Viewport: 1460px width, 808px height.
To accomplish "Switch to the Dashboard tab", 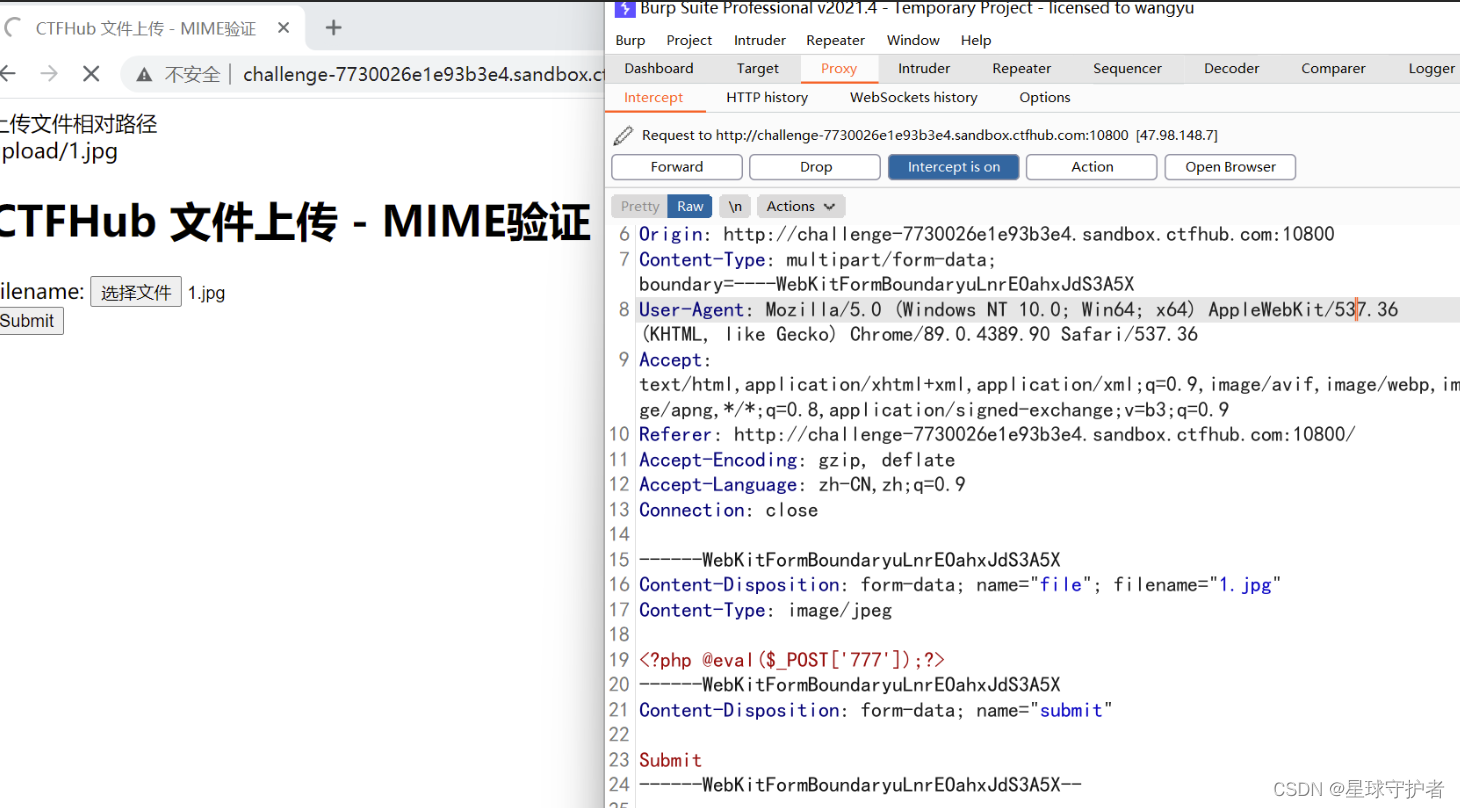I will click(x=659, y=68).
